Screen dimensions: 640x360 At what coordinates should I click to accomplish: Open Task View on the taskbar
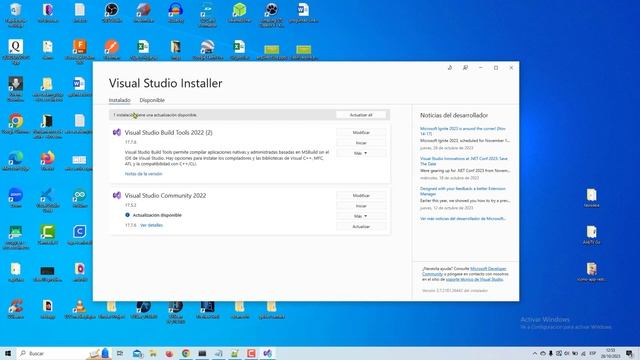(x=120, y=353)
